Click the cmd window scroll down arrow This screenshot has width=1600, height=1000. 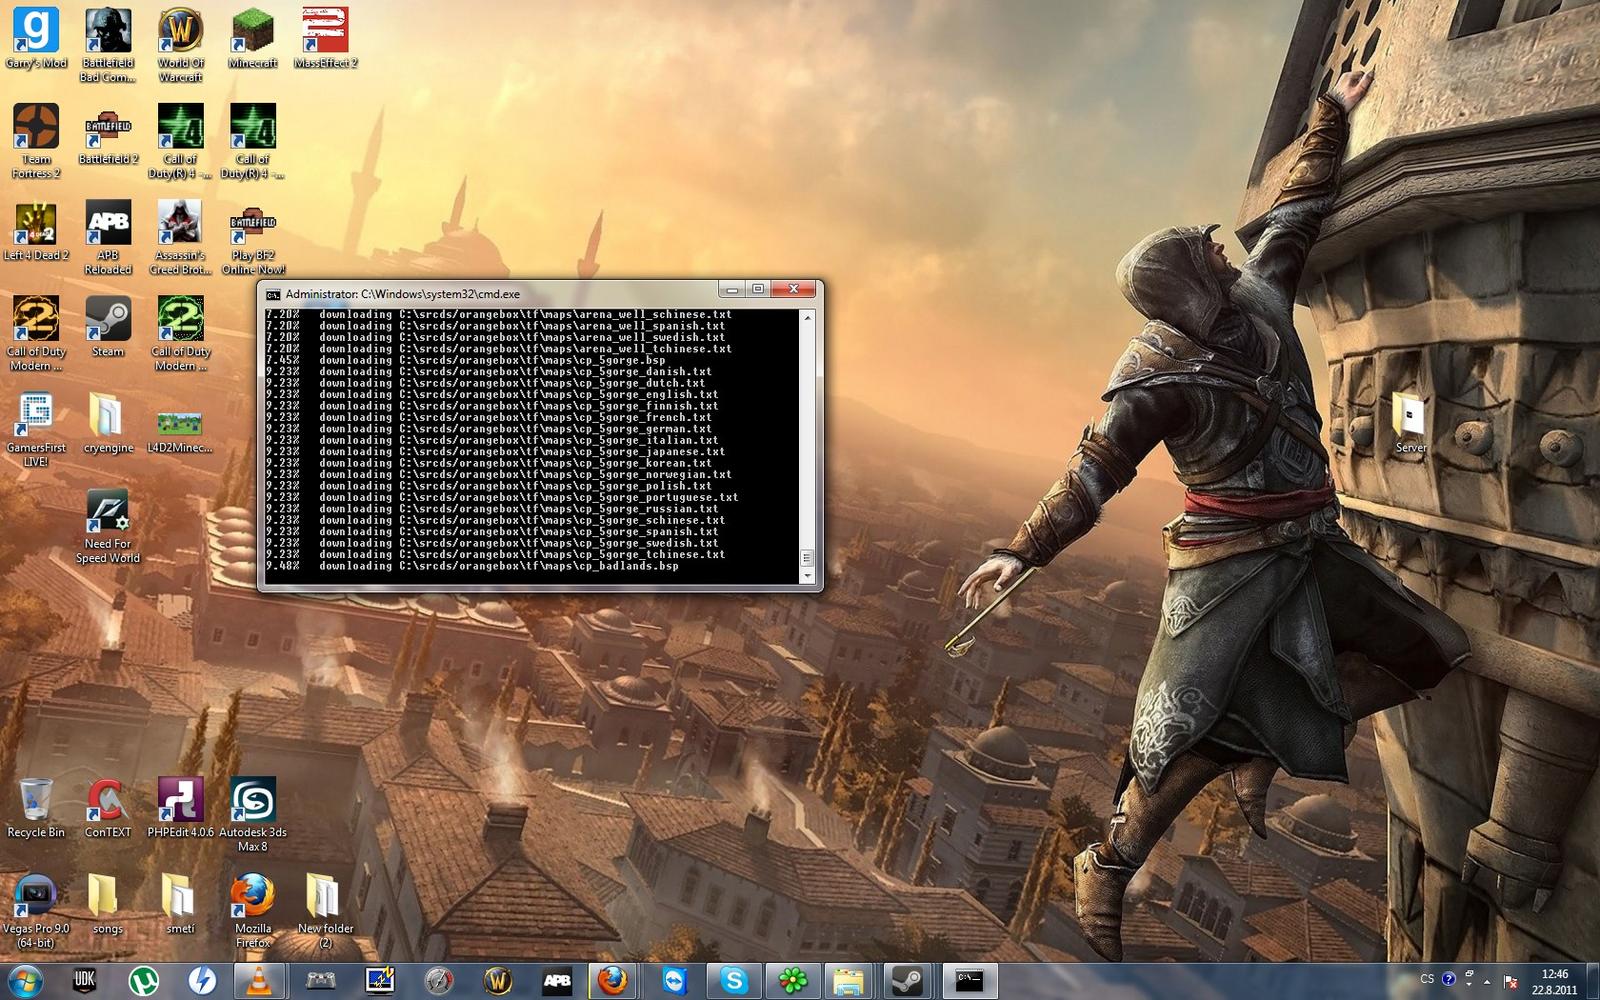click(807, 576)
